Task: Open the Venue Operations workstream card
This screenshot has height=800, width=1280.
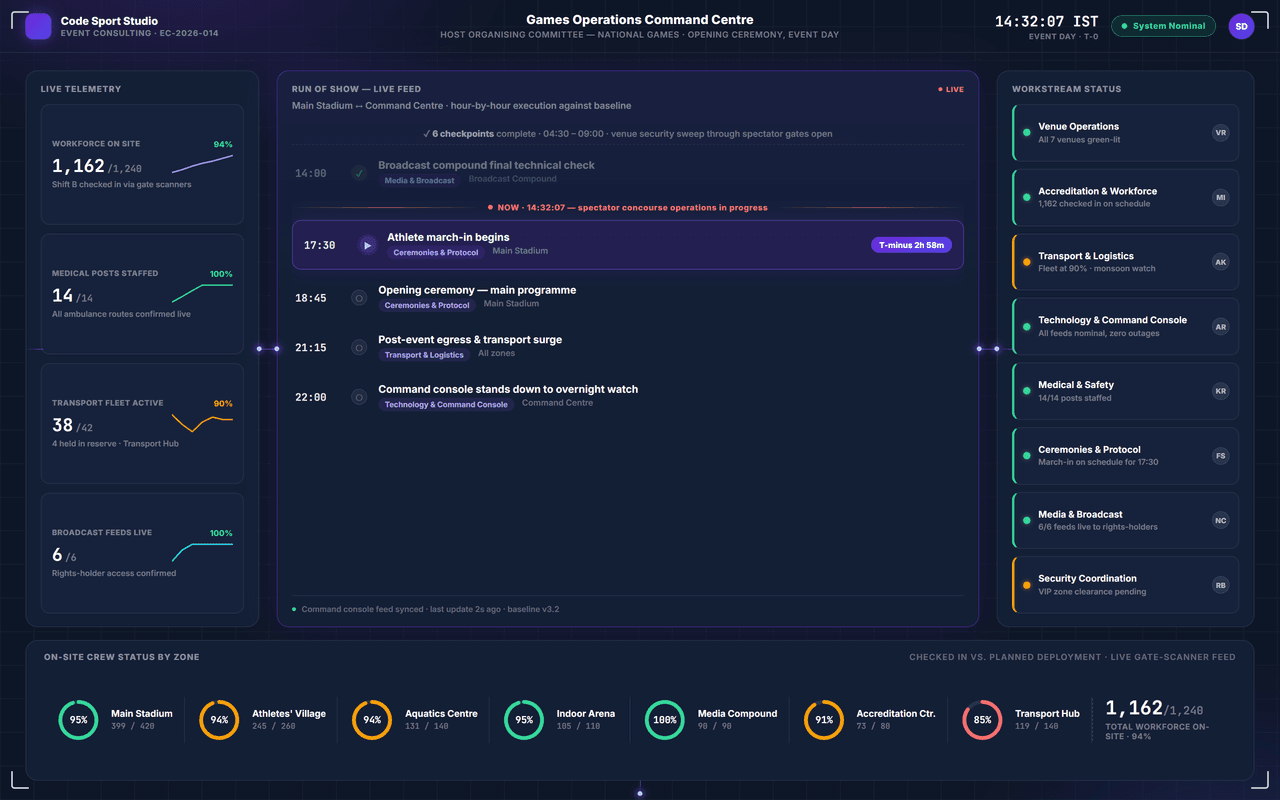Action: tap(1125, 133)
